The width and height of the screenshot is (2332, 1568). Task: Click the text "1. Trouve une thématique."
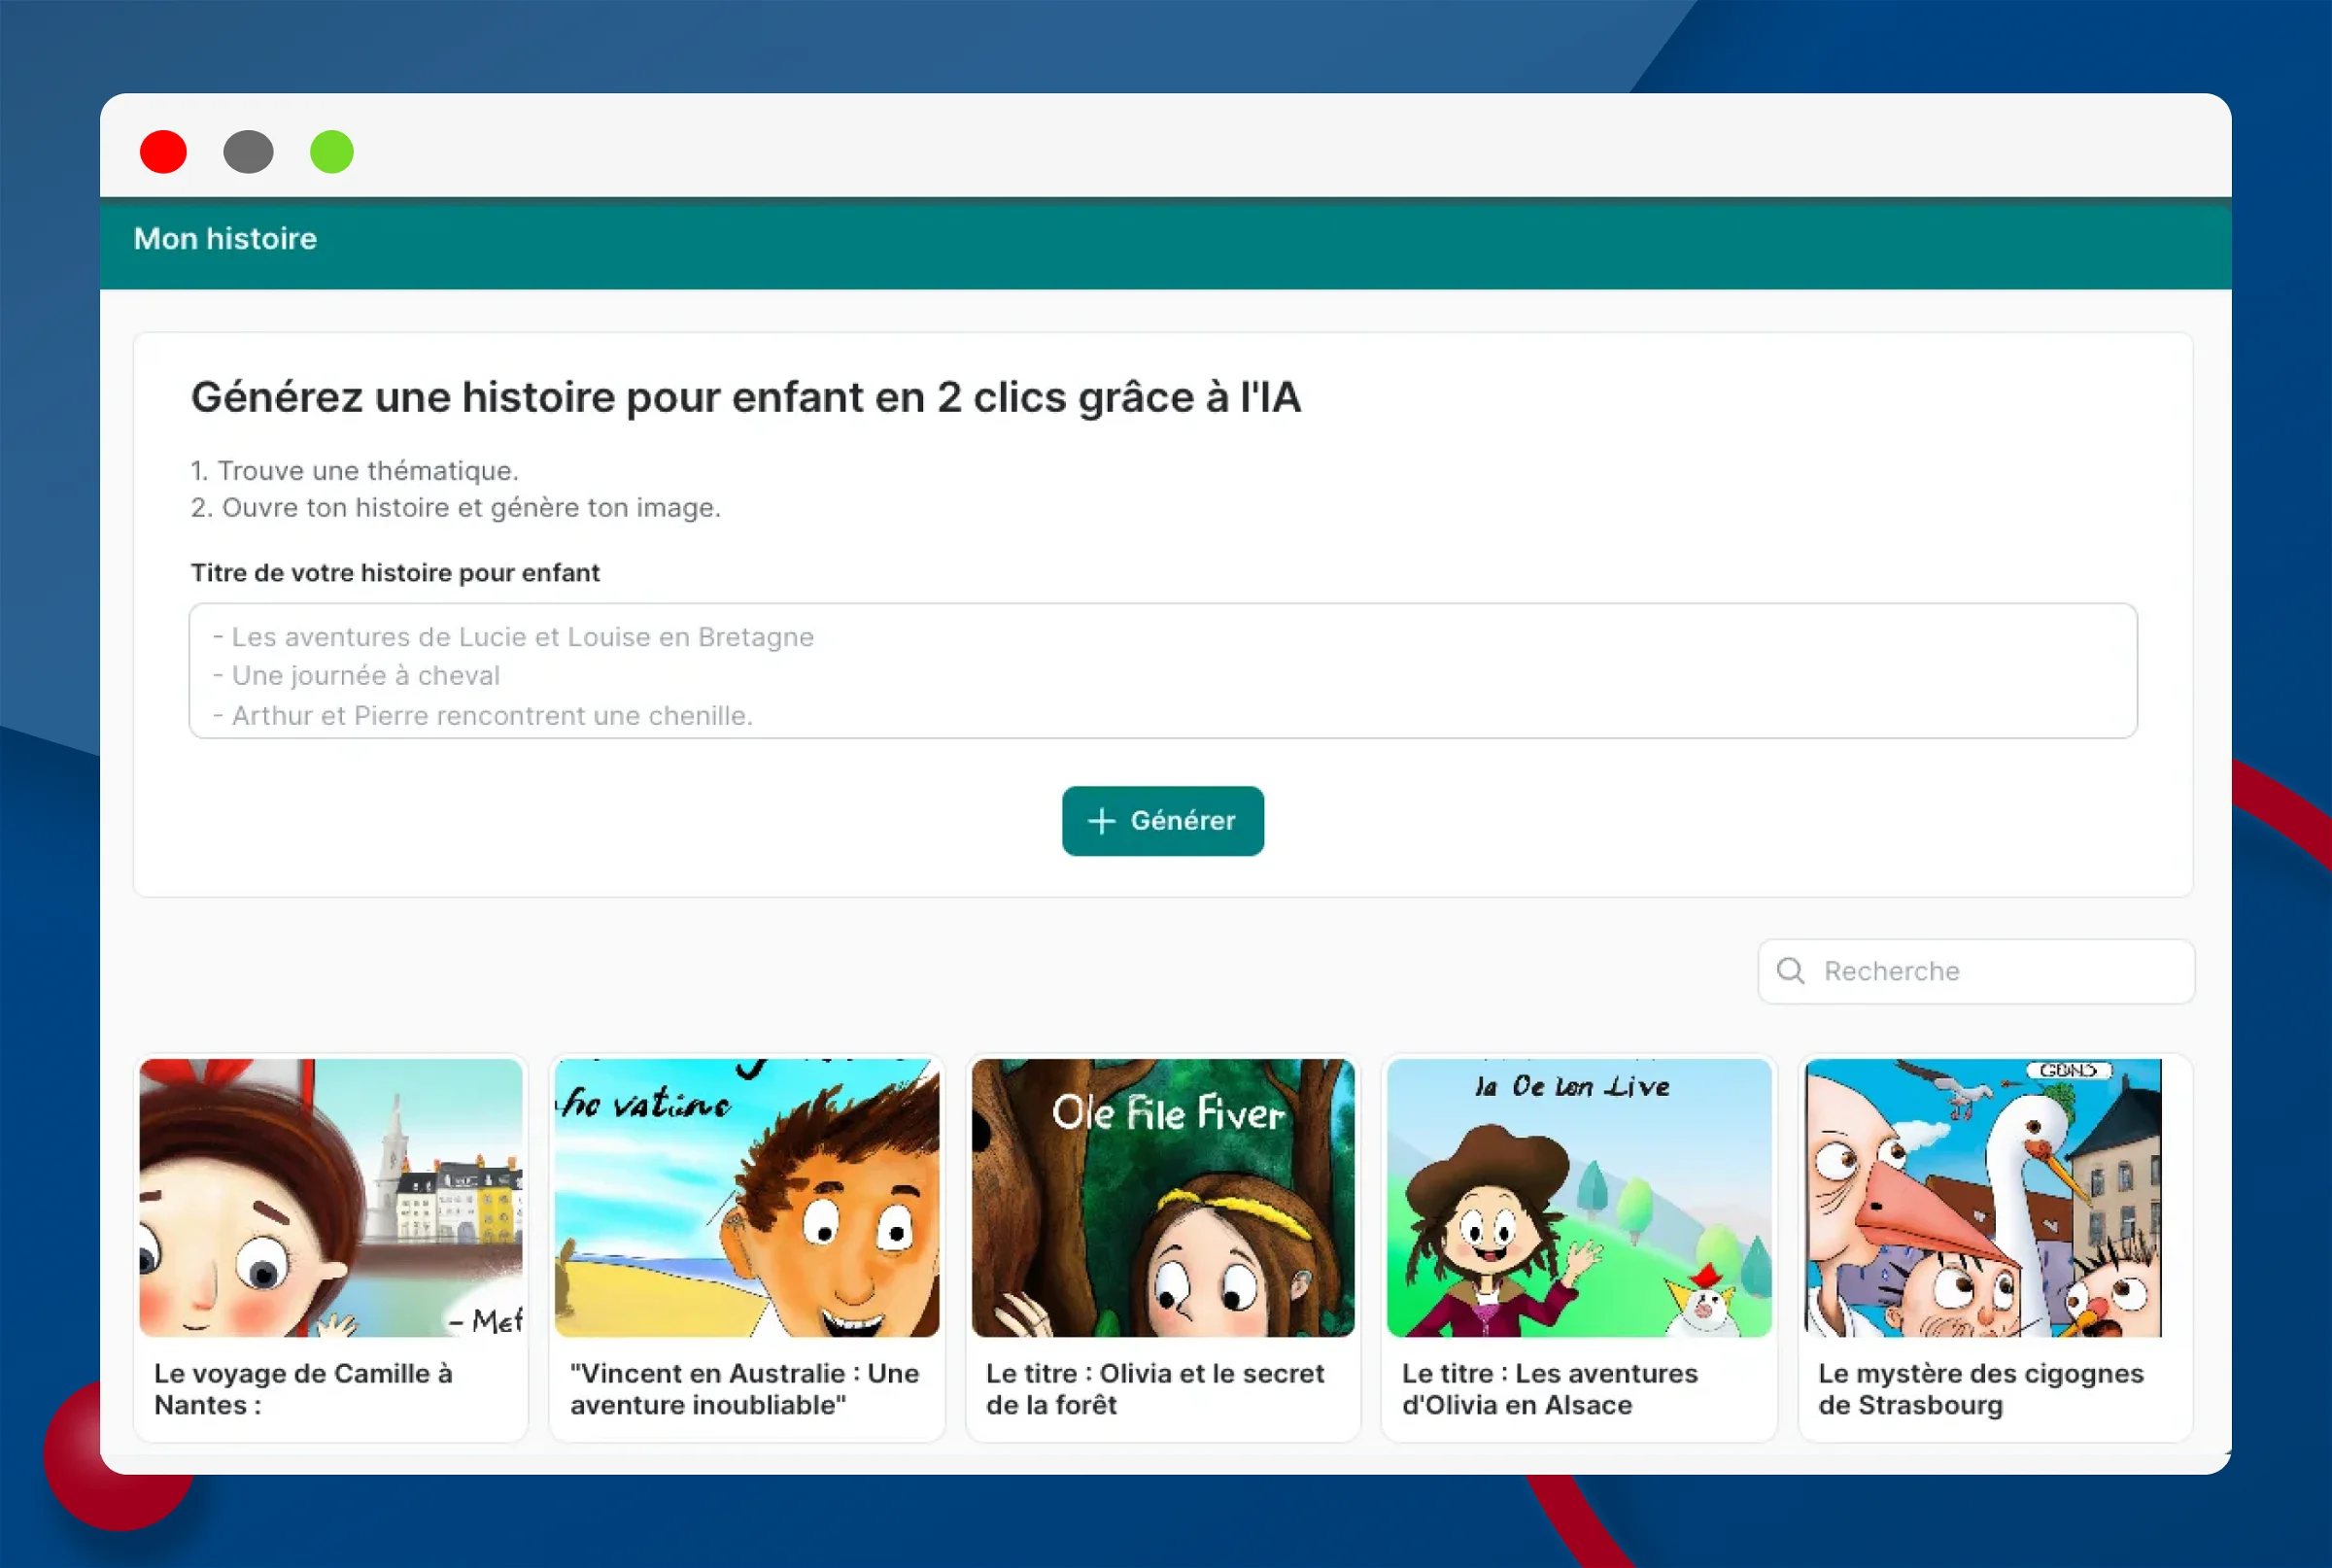[x=355, y=471]
